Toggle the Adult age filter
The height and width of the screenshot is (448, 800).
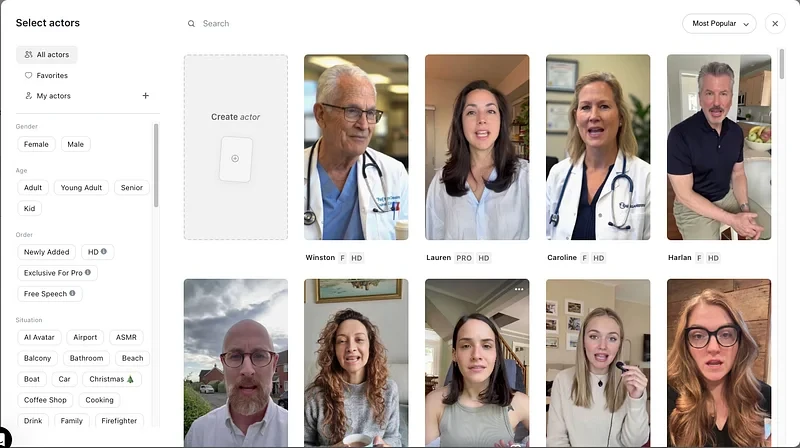(x=33, y=188)
